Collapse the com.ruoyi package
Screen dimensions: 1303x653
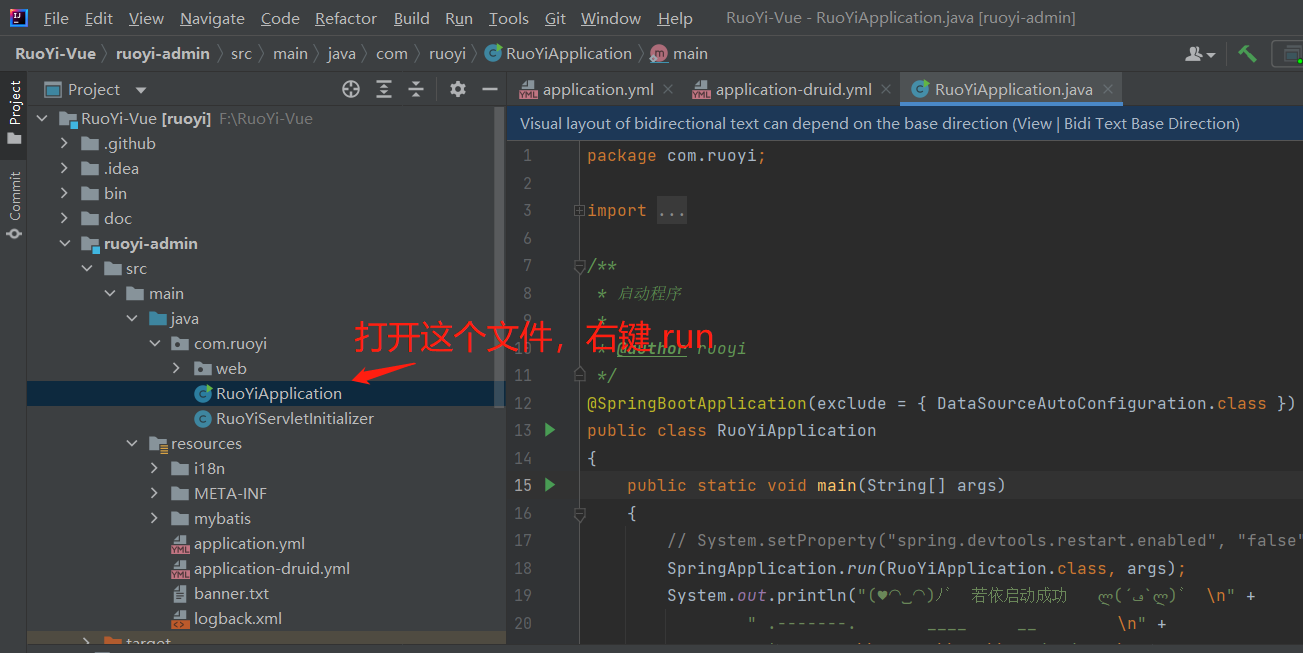pyautogui.click(x=155, y=343)
